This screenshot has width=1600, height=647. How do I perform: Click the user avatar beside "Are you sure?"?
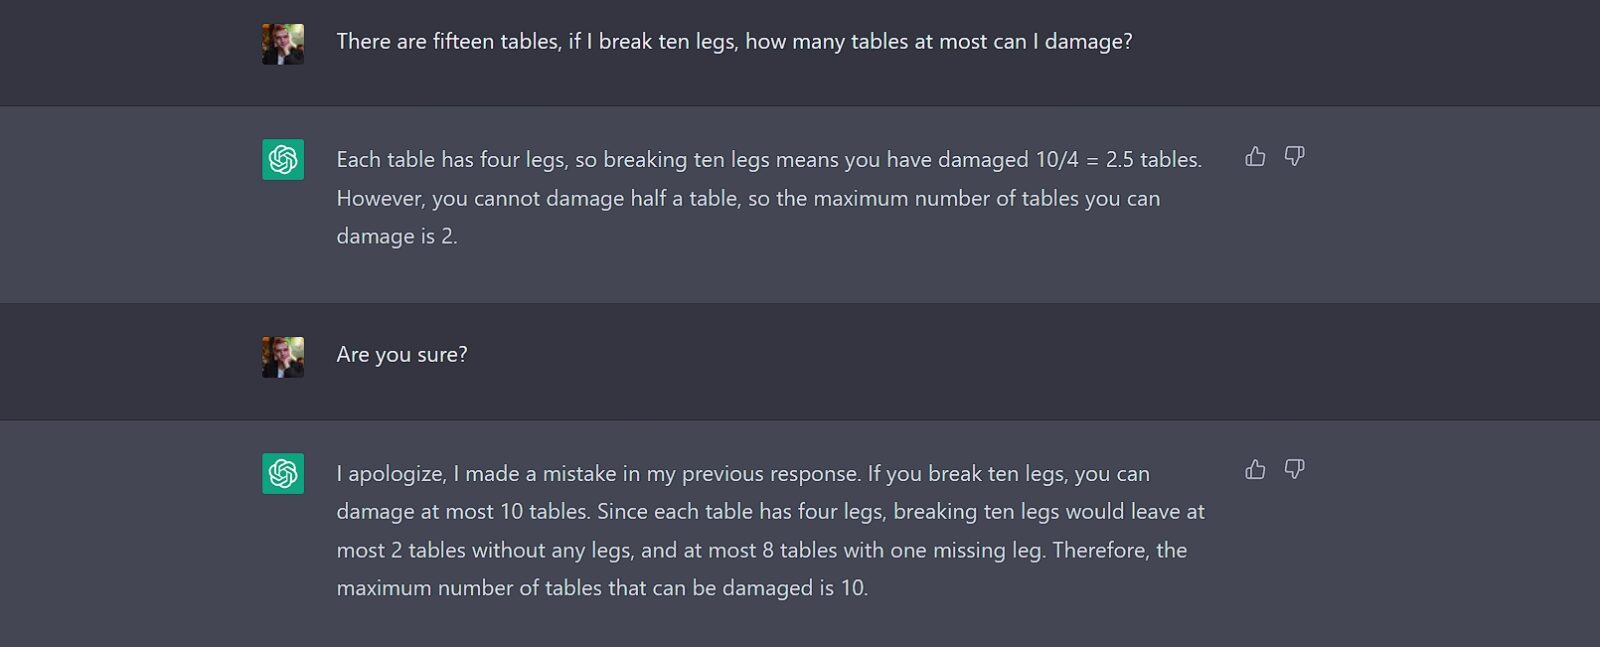pos(283,357)
